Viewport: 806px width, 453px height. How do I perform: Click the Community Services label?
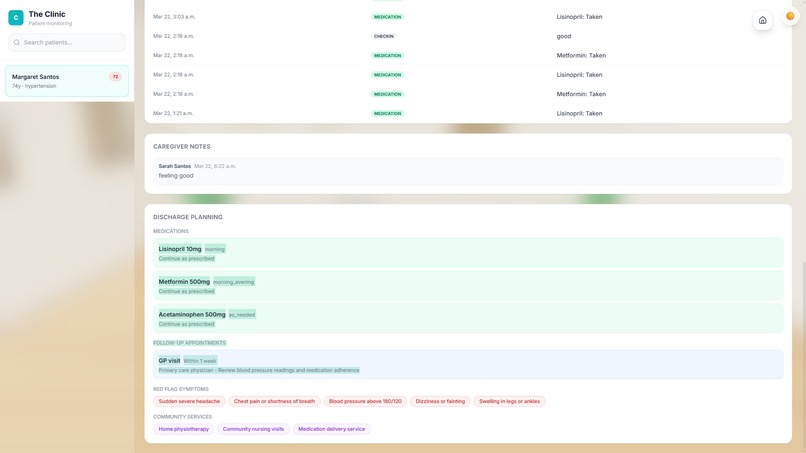pyautogui.click(x=182, y=417)
